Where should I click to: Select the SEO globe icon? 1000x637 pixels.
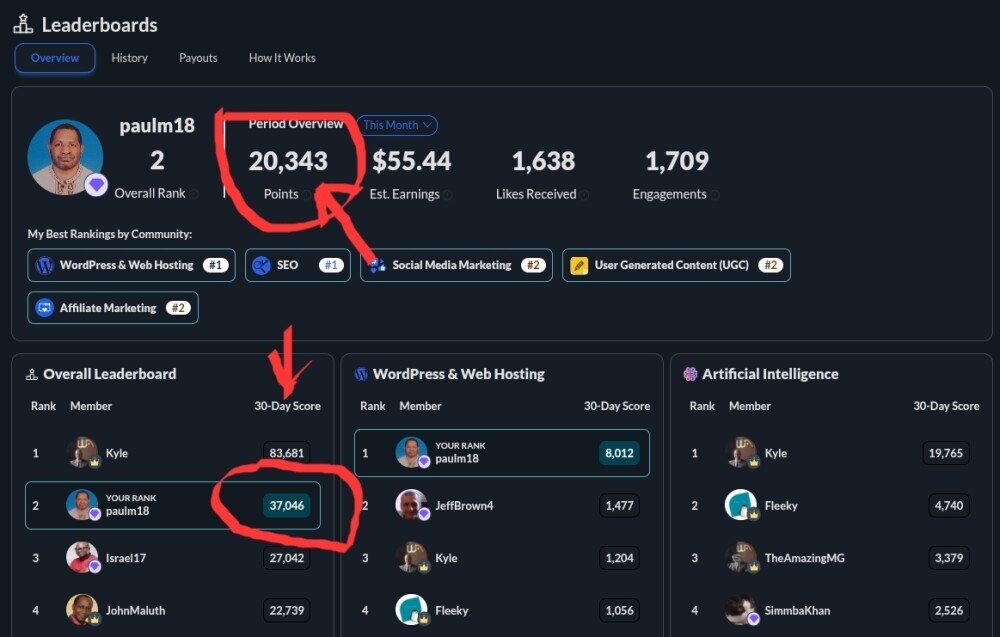(x=262, y=265)
